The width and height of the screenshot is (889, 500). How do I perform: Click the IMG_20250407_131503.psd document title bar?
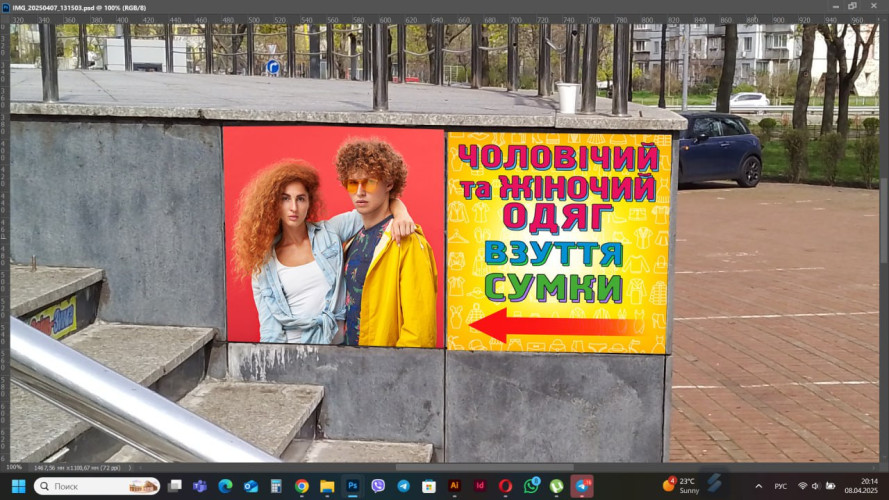tap(70, 6)
